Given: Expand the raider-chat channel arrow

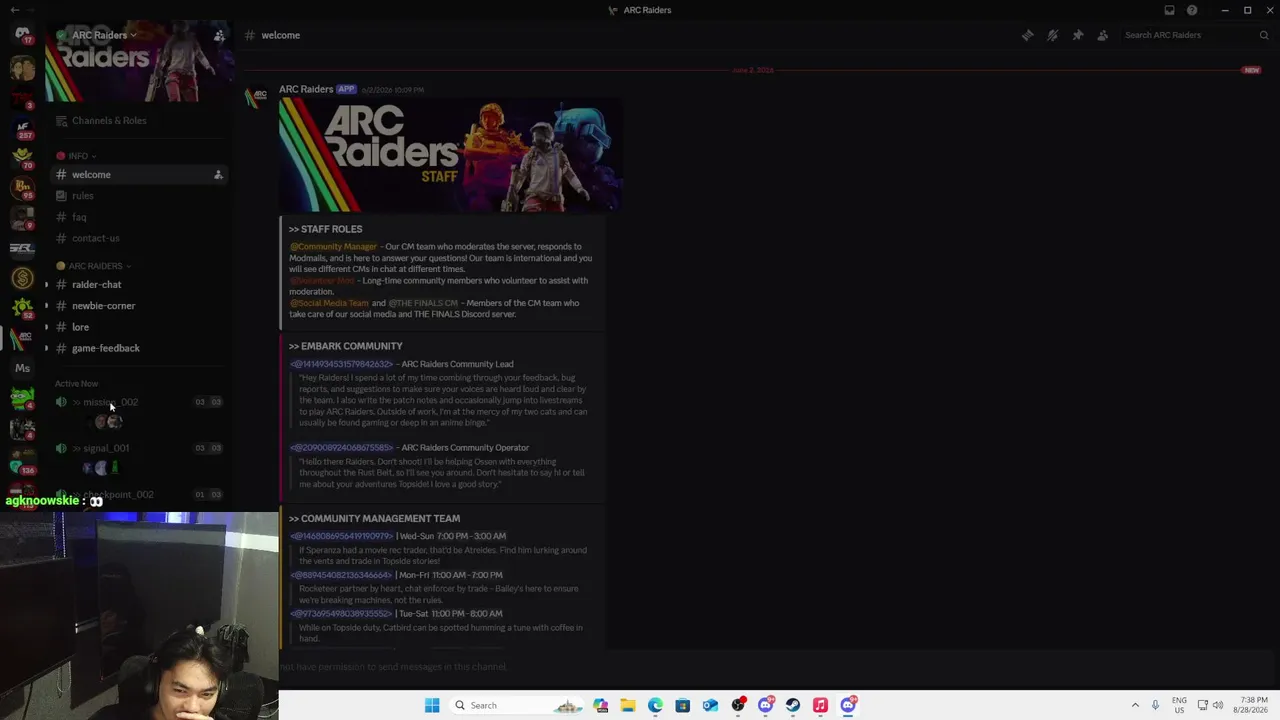Looking at the screenshot, I should [46, 285].
